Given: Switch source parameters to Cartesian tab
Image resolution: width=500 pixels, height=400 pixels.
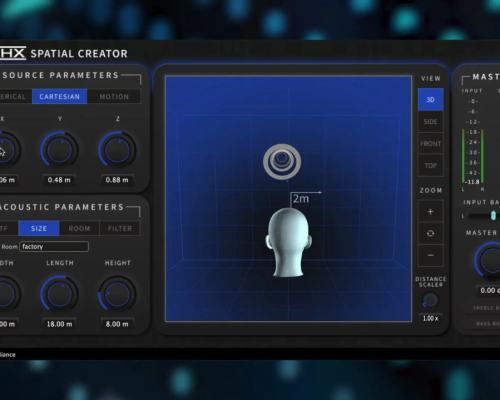Looking at the screenshot, I should (60, 97).
